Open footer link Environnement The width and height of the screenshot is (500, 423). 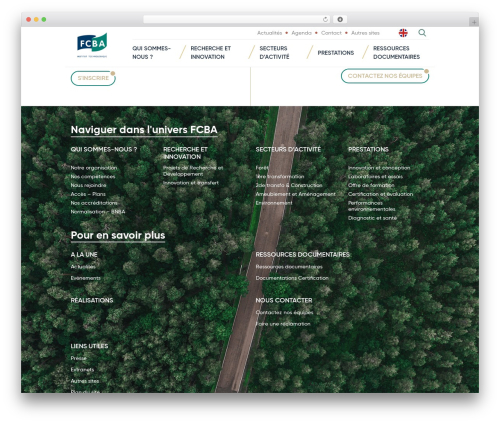click(274, 203)
